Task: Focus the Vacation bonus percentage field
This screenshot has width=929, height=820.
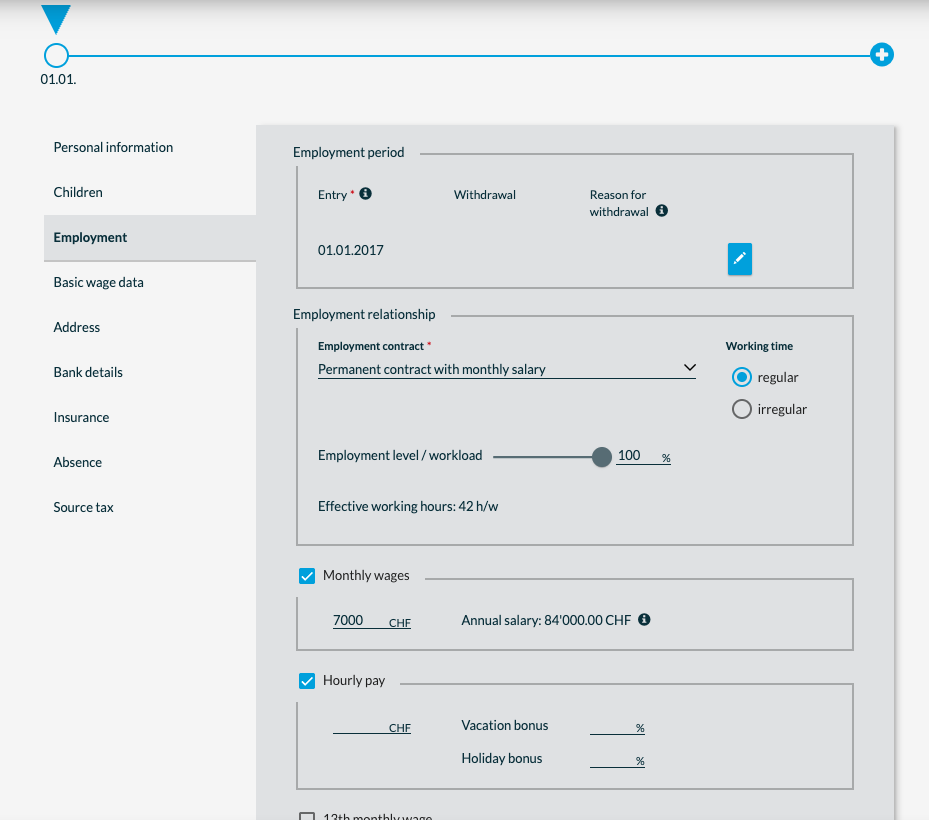Action: [x=617, y=726]
